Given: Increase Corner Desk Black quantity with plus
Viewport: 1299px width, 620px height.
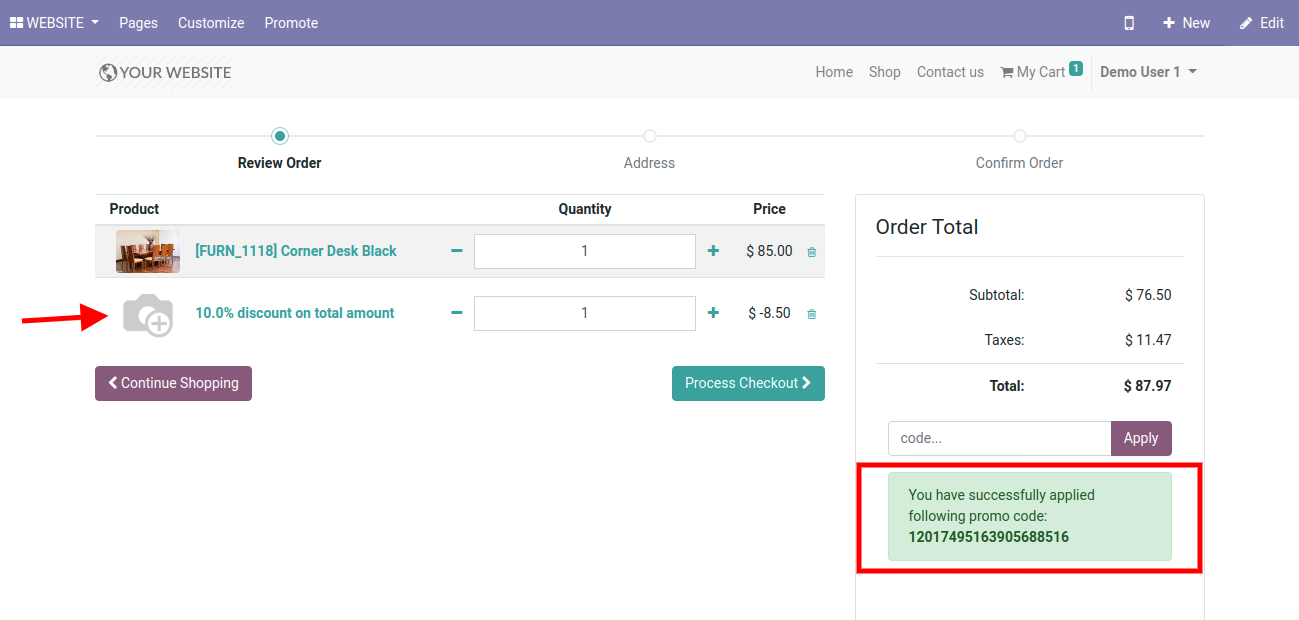Looking at the screenshot, I should [x=713, y=251].
